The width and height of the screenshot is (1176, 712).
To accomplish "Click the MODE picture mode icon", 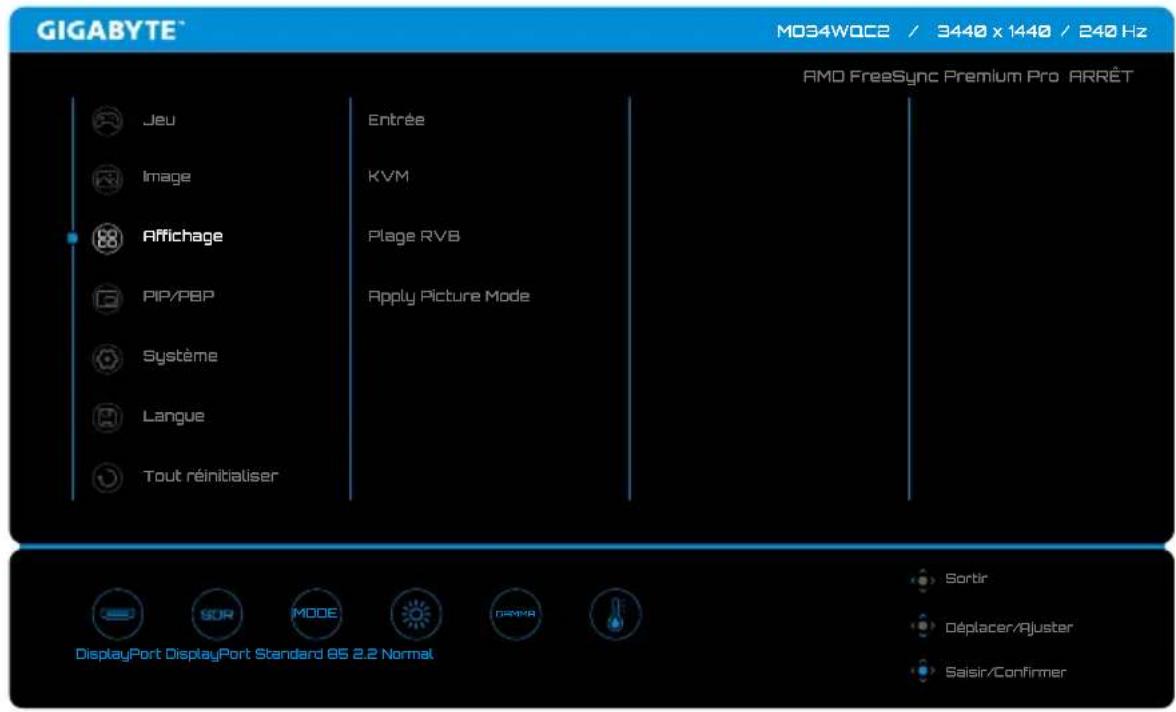I will 316,614.
